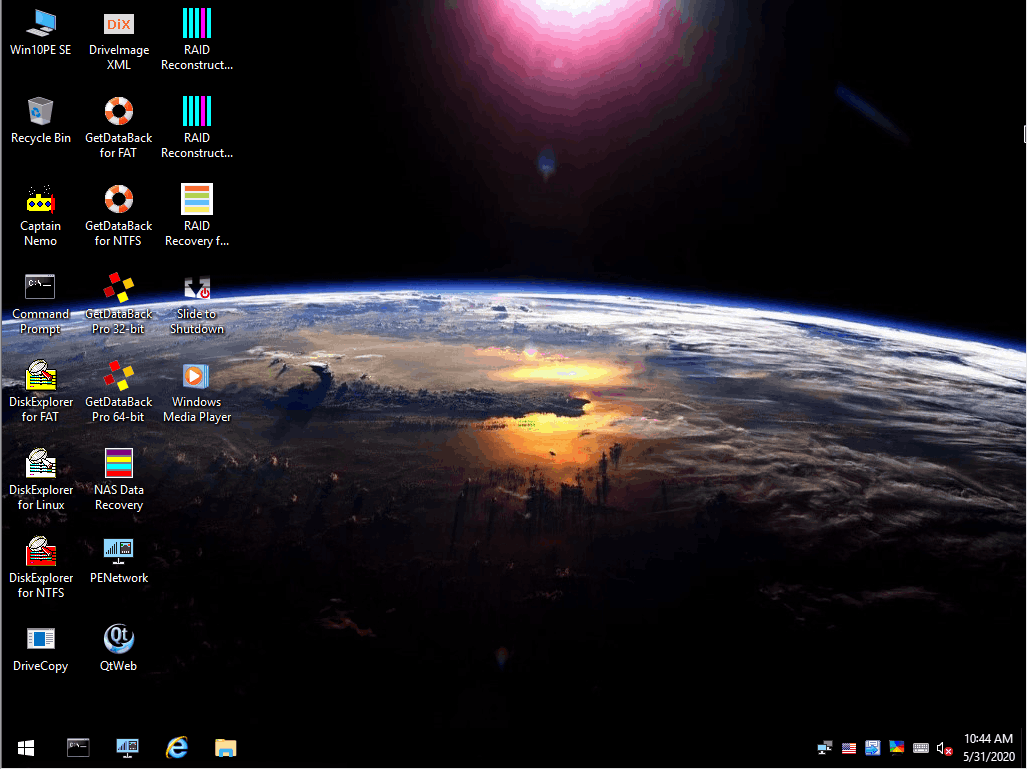Click the Slide to Shutdown icon

pyautogui.click(x=197, y=288)
